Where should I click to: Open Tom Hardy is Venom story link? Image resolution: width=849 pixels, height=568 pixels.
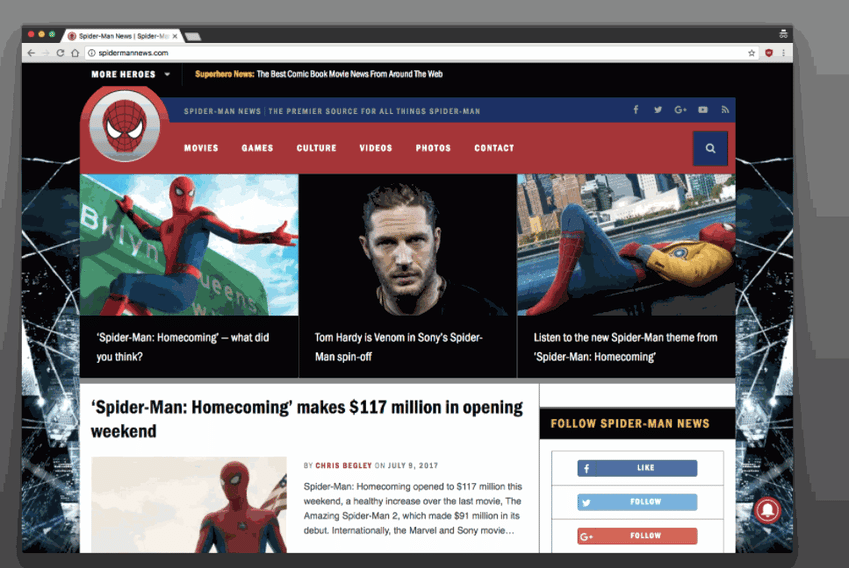[x=399, y=347]
